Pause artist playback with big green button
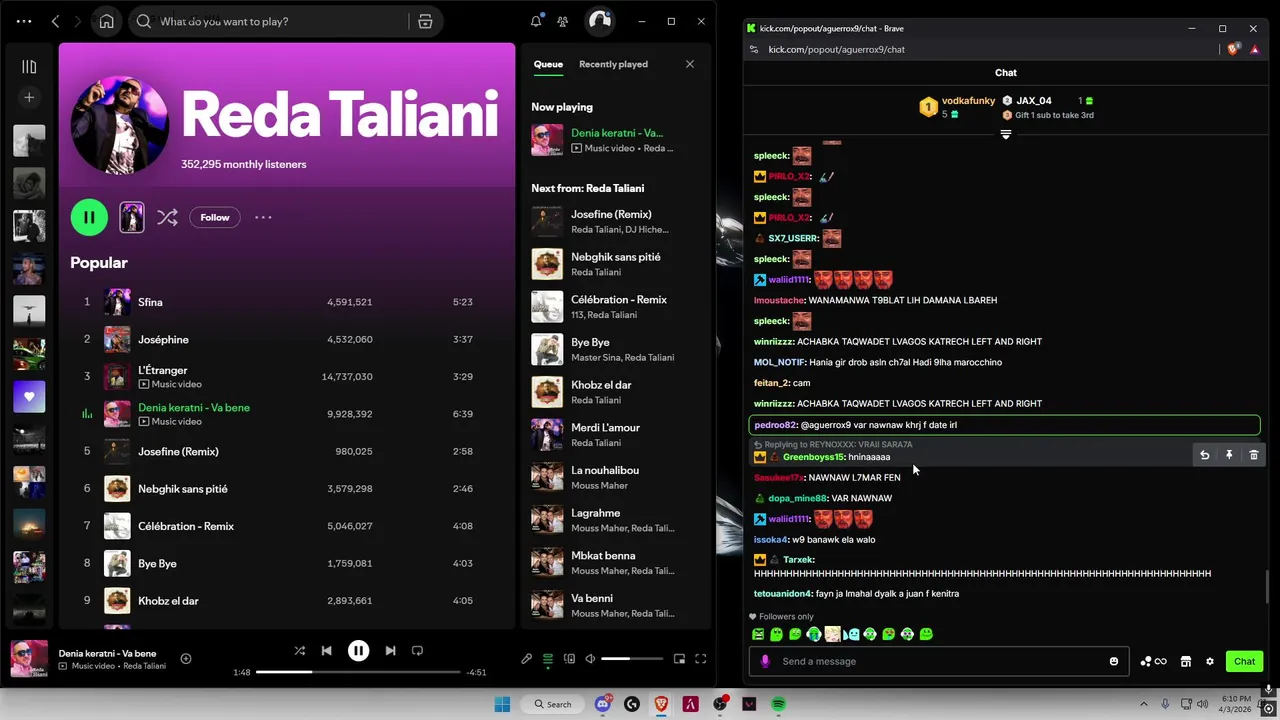 [89, 217]
